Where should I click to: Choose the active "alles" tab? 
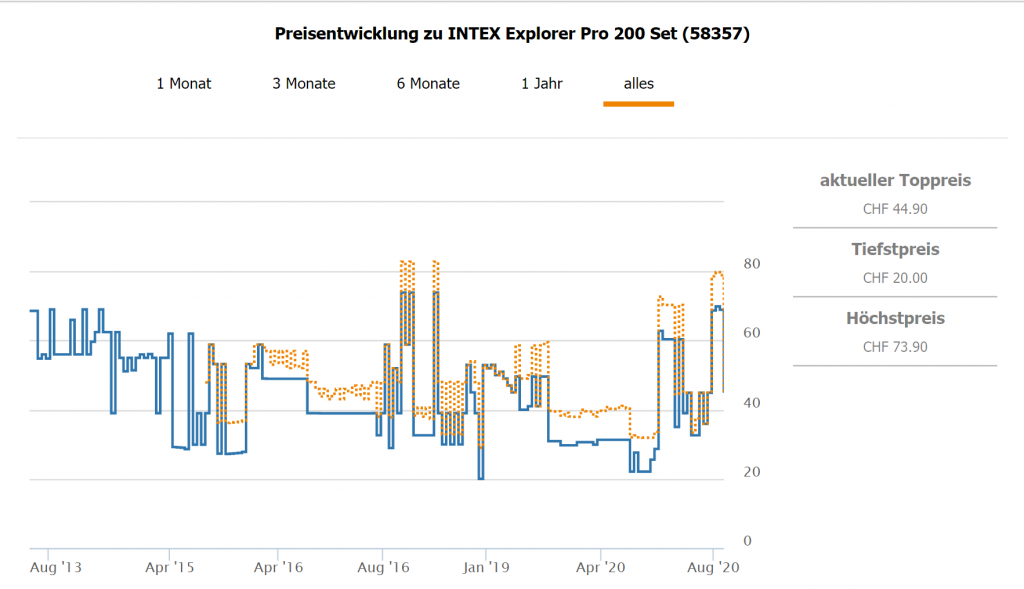pyautogui.click(x=638, y=84)
